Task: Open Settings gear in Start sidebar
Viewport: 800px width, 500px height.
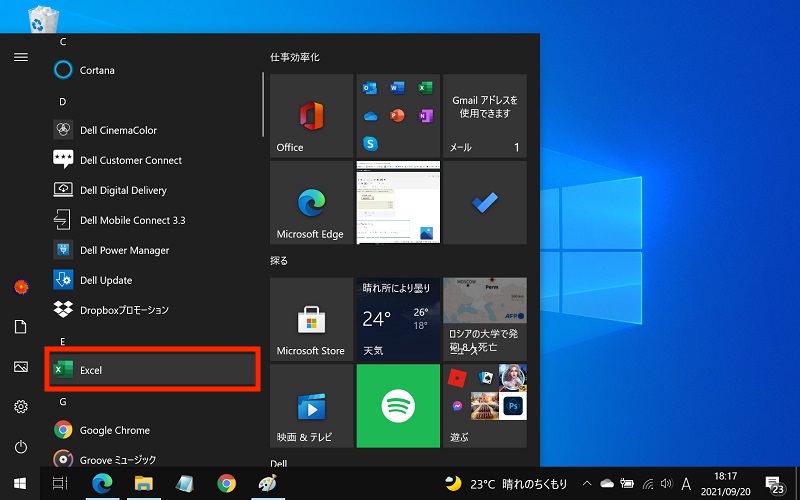Action: 20,407
